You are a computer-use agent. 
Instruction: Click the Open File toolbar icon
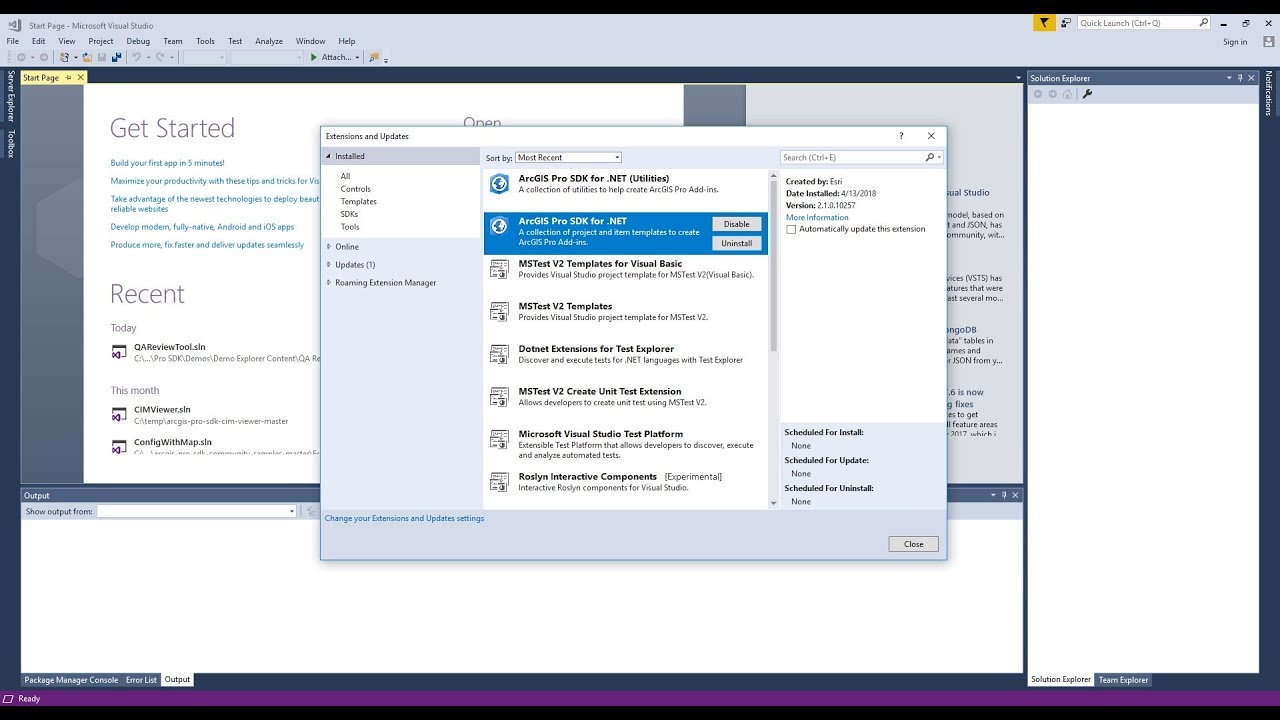pos(88,58)
